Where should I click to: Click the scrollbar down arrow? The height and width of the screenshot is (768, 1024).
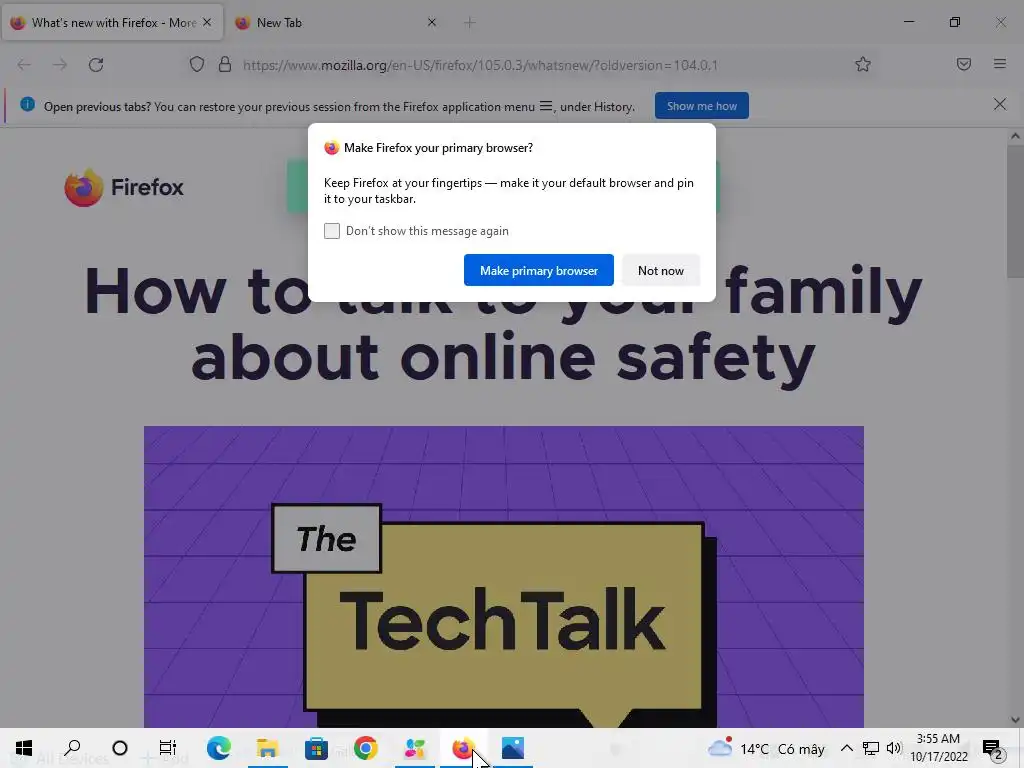click(x=1015, y=720)
